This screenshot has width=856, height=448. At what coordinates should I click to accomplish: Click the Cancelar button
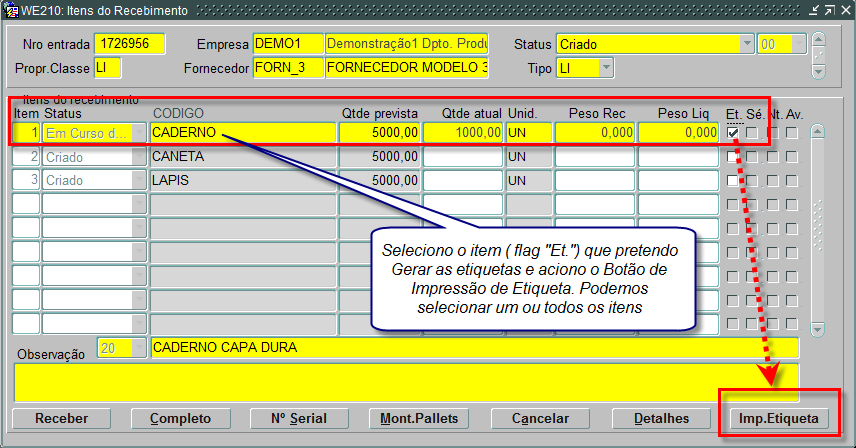tap(540, 419)
